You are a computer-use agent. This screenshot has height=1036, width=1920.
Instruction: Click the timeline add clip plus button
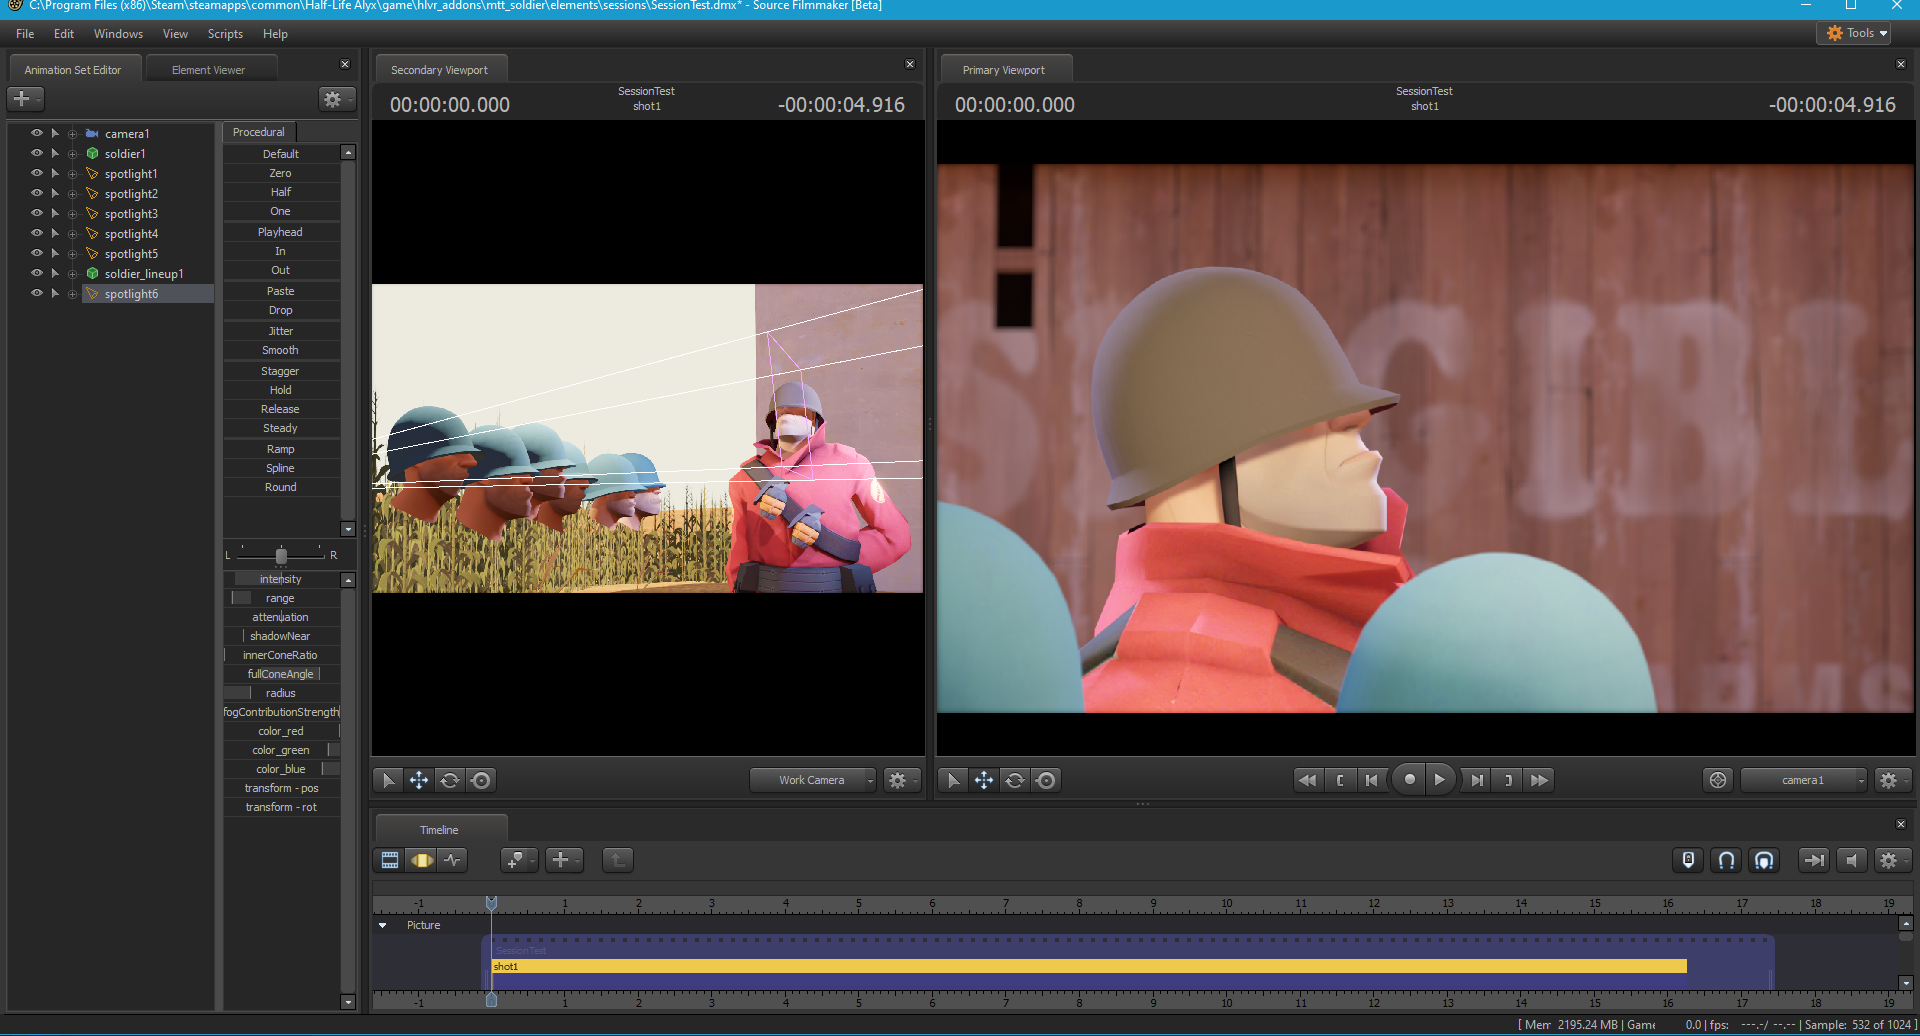(x=563, y=860)
